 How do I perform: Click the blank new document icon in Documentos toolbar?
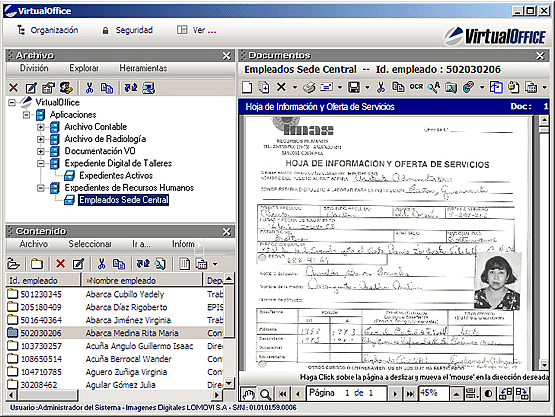point(247,87)
